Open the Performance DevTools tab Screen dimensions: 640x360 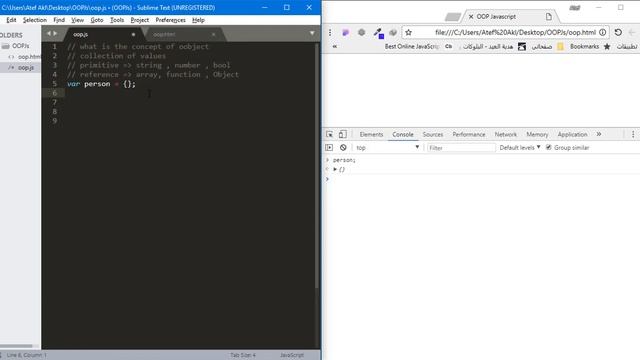(x=469, y=134)
